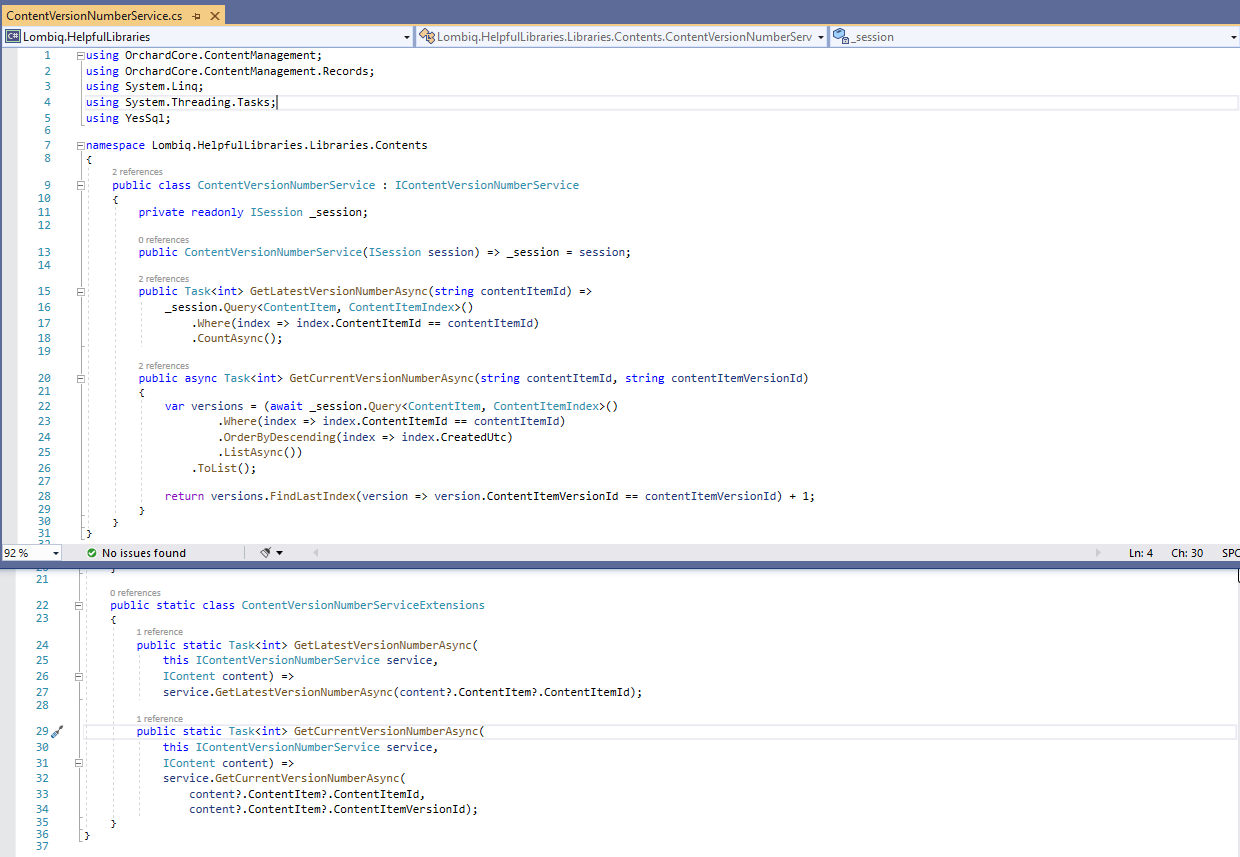Click the No issues found status text
1240x857 pixels.
coord(144,553)
